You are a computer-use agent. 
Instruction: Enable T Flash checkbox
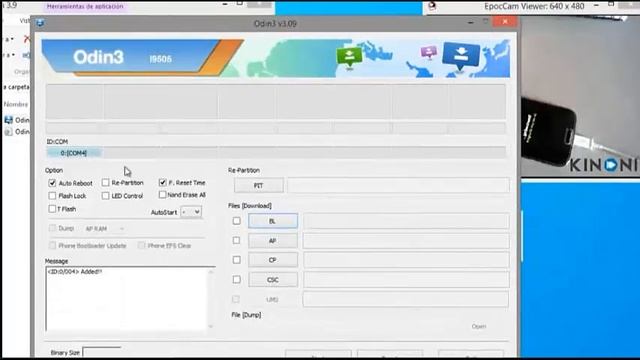52,209
